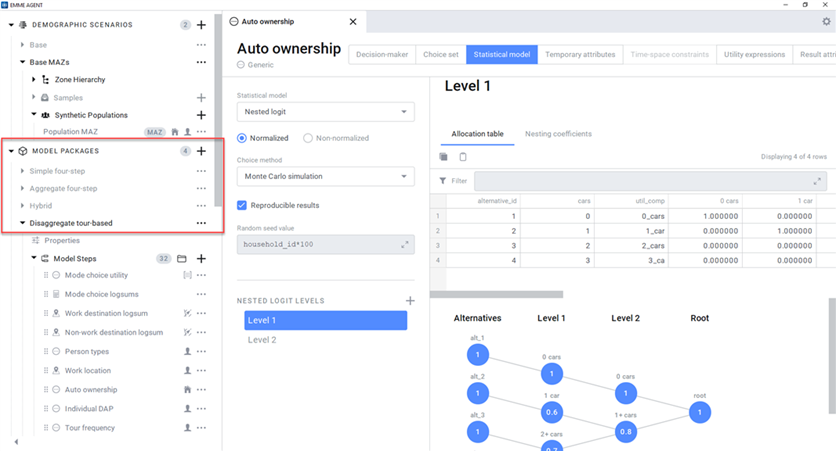836x451 pixels.
Task: Open more options for Disaggregate tour-based
Action: point(201,223)
